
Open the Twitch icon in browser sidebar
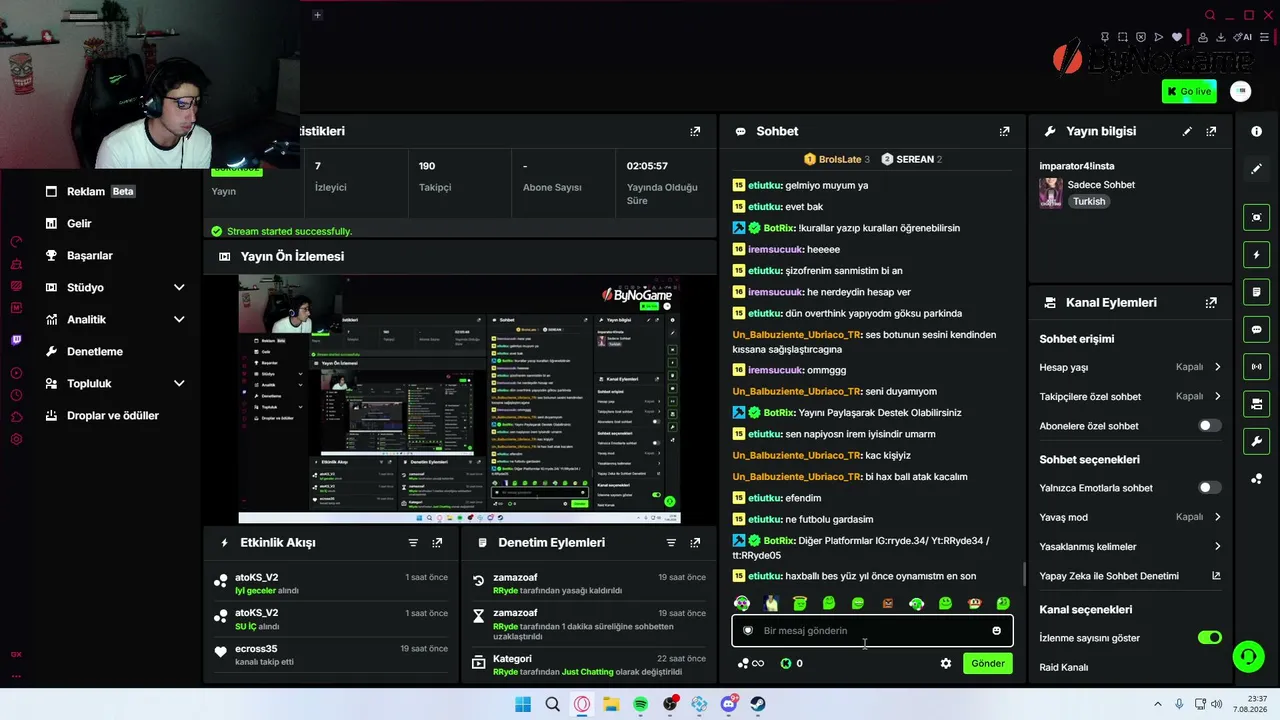tap(16, 340)
